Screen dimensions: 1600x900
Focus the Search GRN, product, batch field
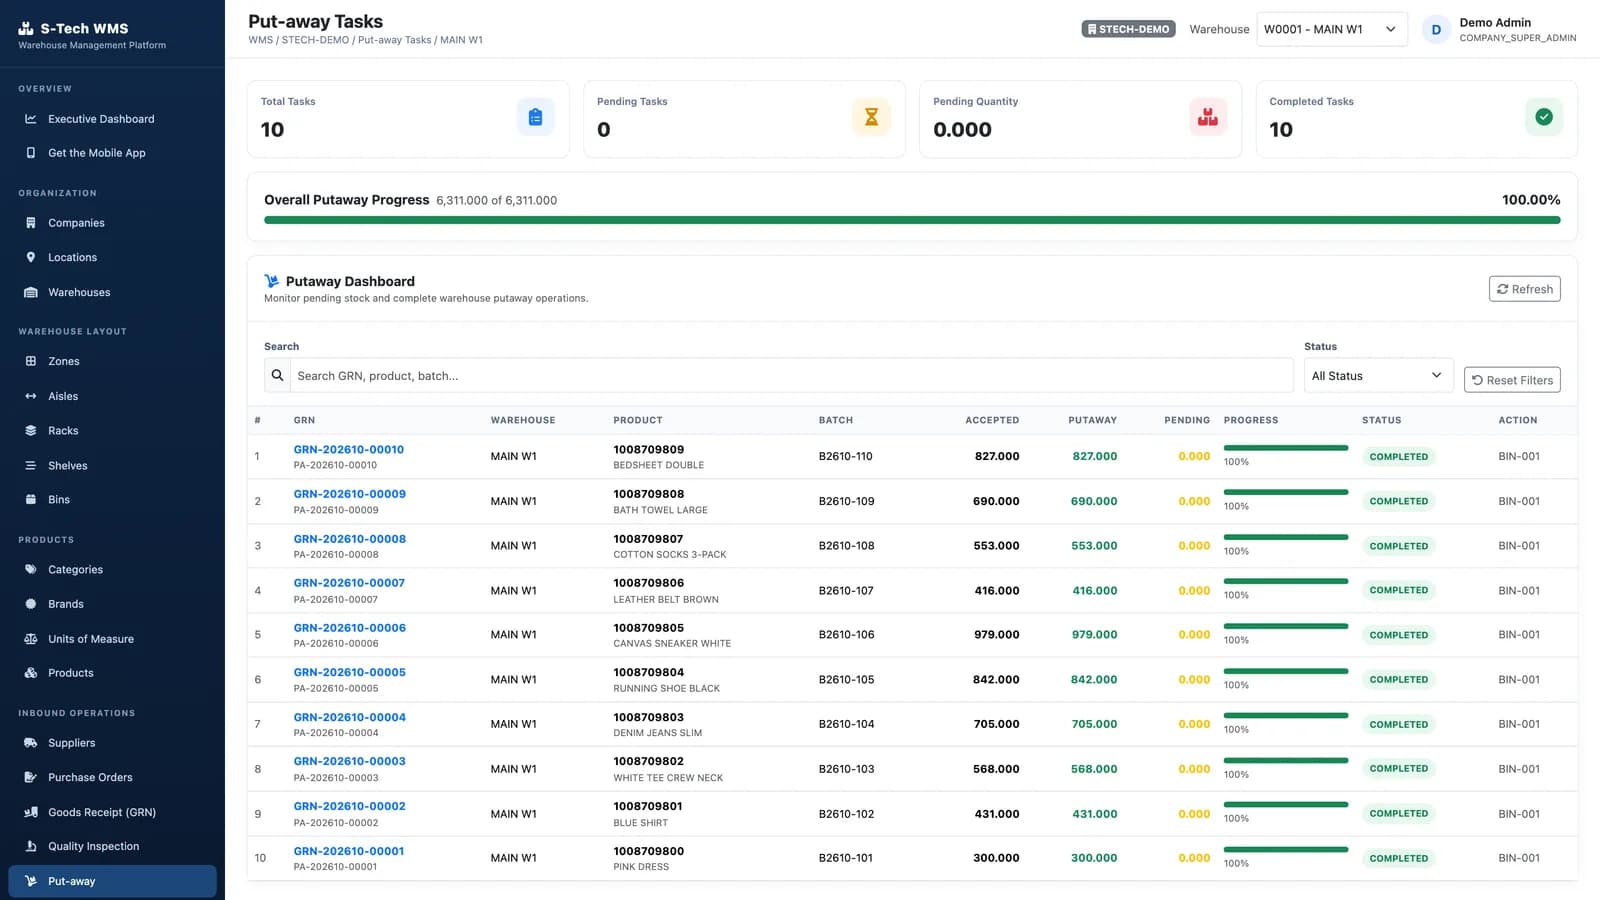point(791,376)
